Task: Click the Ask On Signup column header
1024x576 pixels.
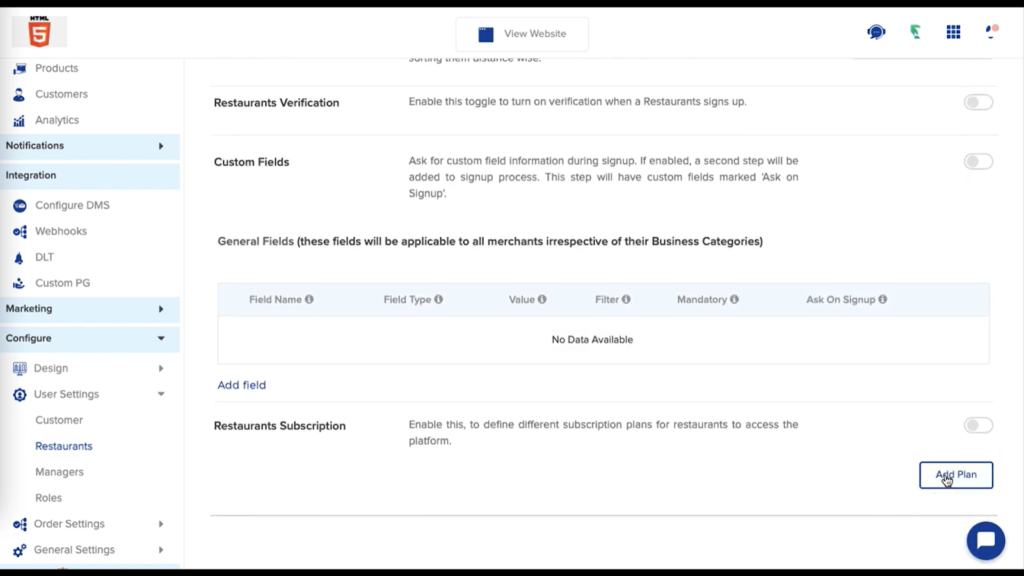Action: pos(840,299)
